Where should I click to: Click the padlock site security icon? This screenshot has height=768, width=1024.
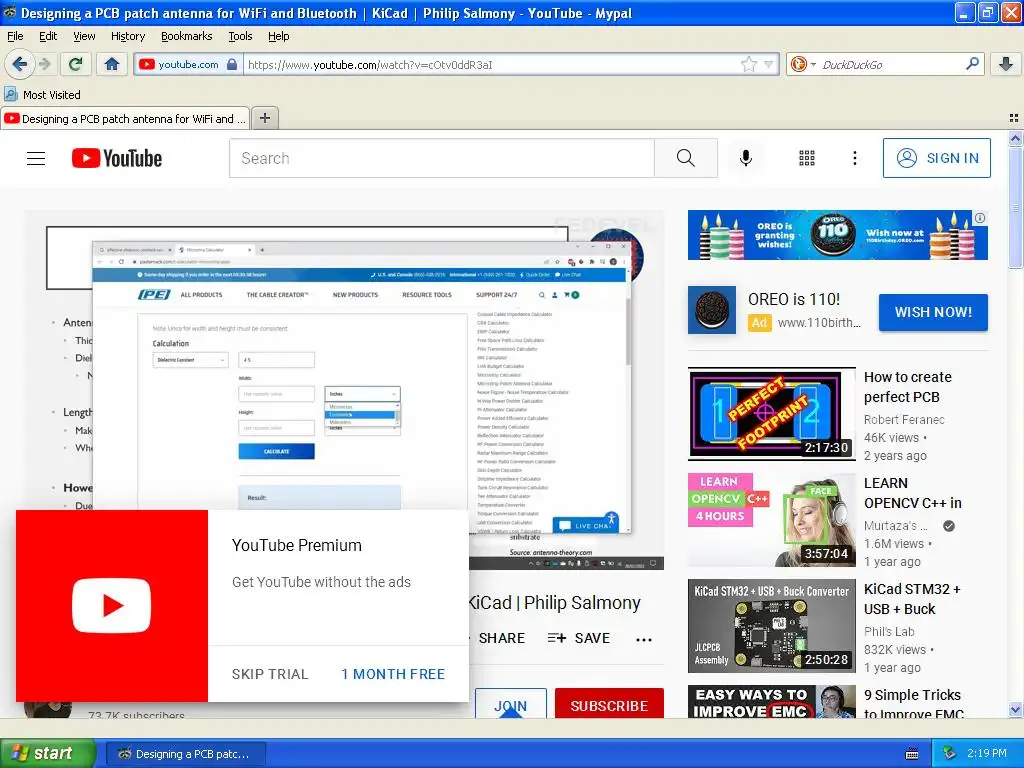pyautogui.click(x=232, y=64)
